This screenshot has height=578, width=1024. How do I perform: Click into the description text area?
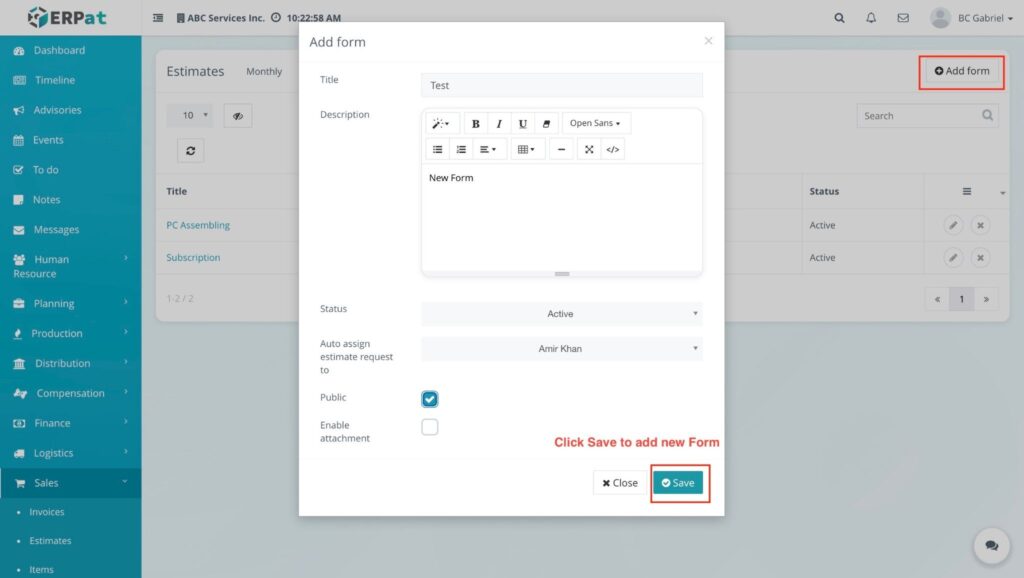pyautogui.click(x=562, y=217)
